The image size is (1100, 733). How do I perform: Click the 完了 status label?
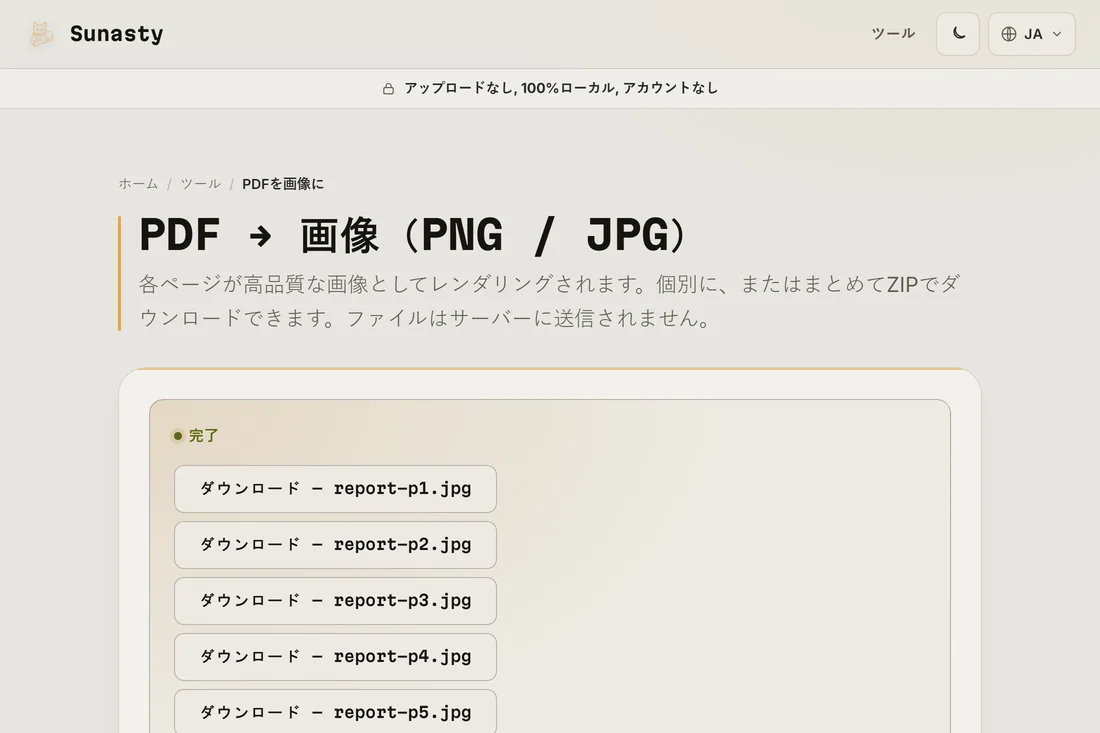[203, 436]
